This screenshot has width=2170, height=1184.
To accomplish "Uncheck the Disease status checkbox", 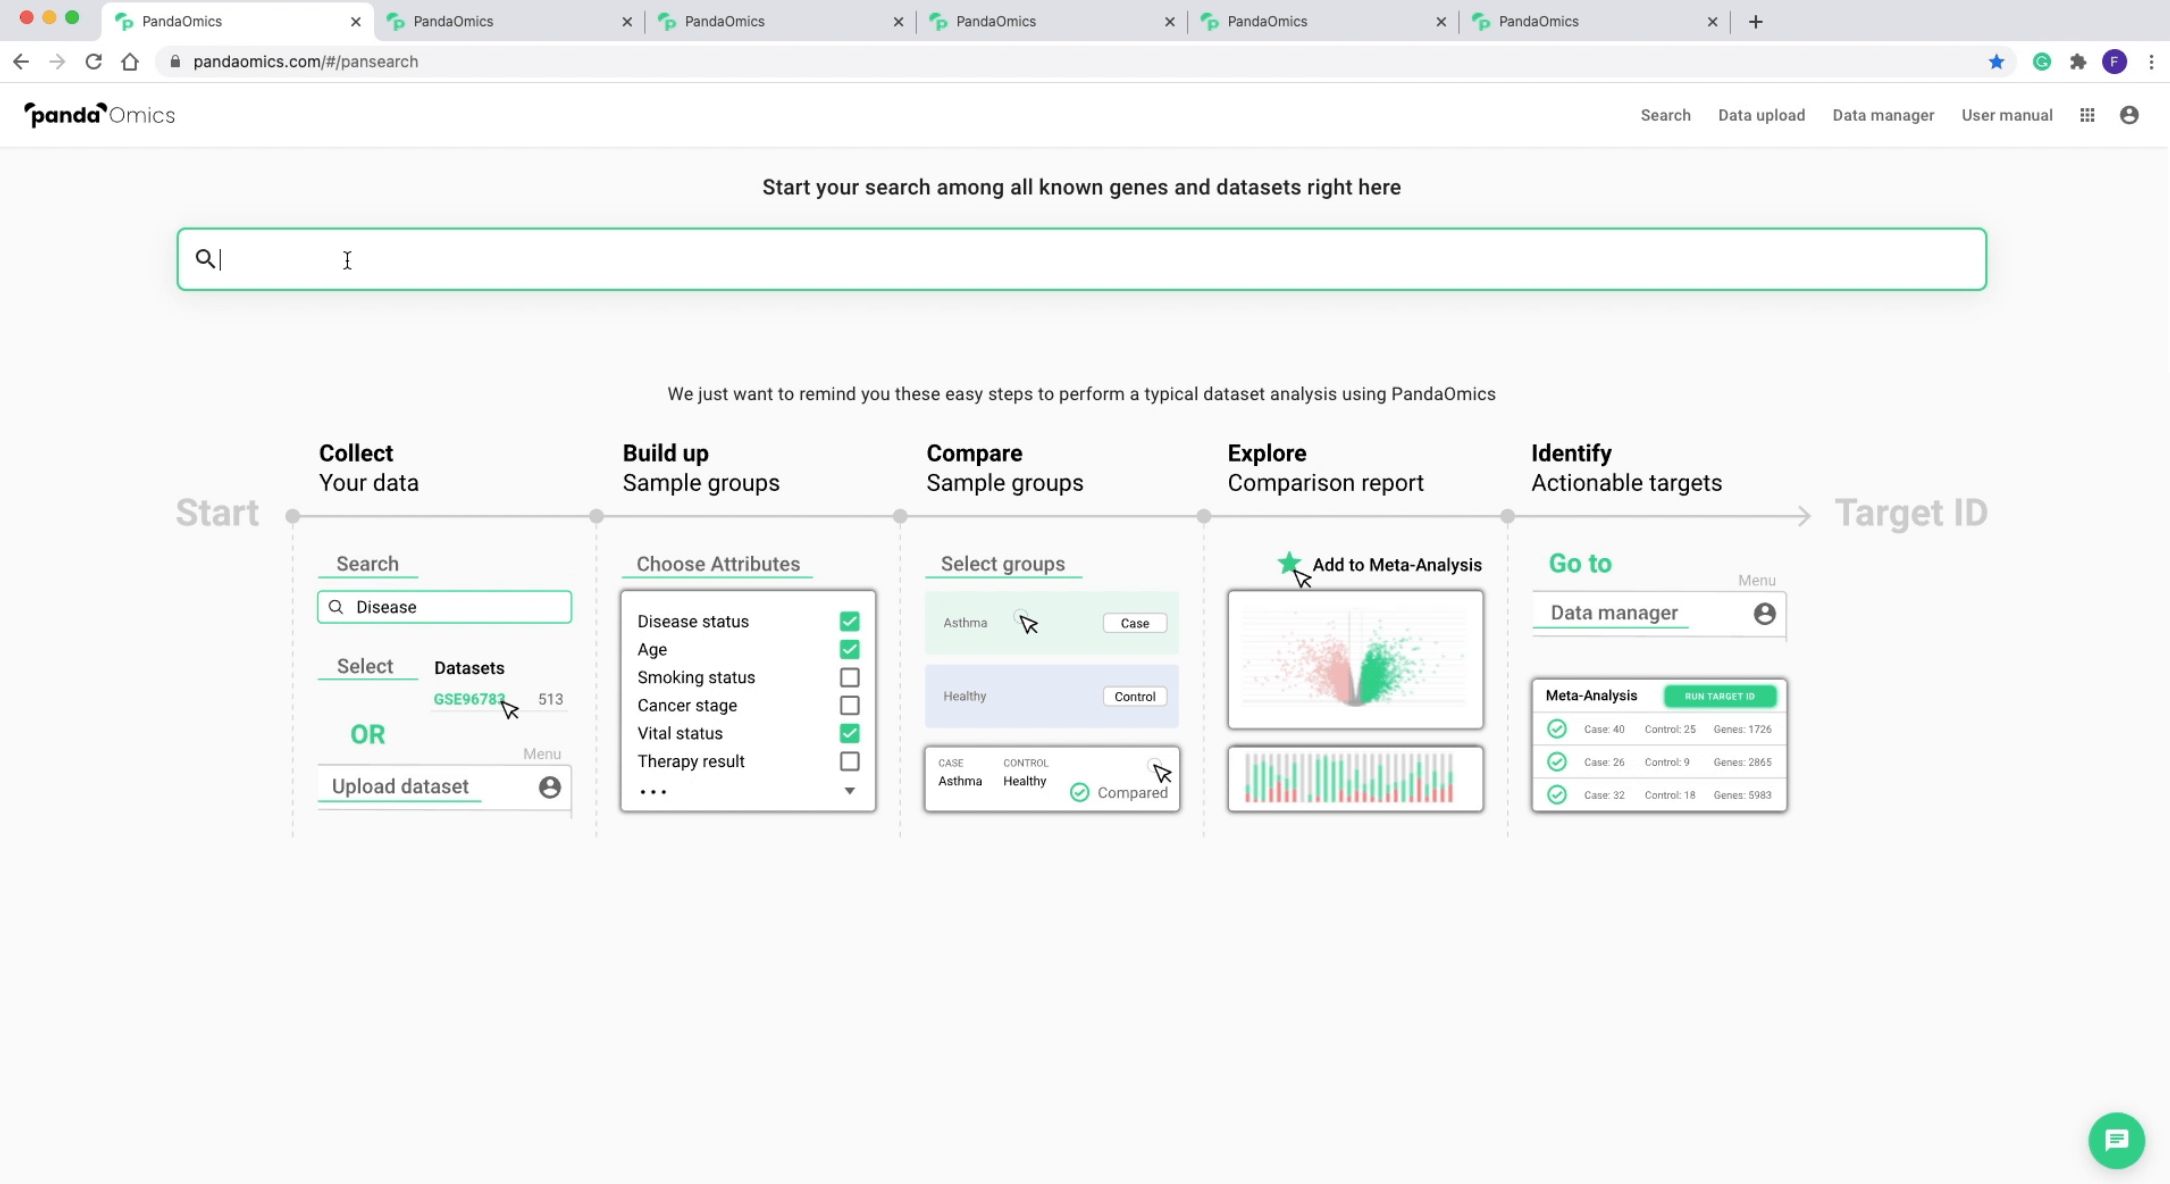I will pyautogui.click(x=849, y=621).
